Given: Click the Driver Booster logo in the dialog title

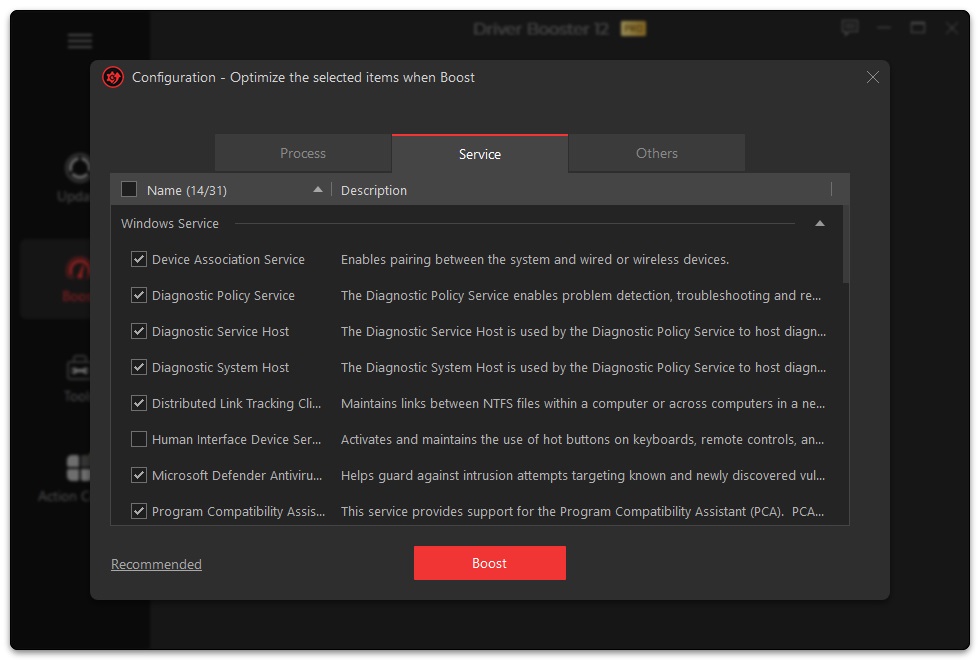Looking at the screenshot, I should click(113, 78).
